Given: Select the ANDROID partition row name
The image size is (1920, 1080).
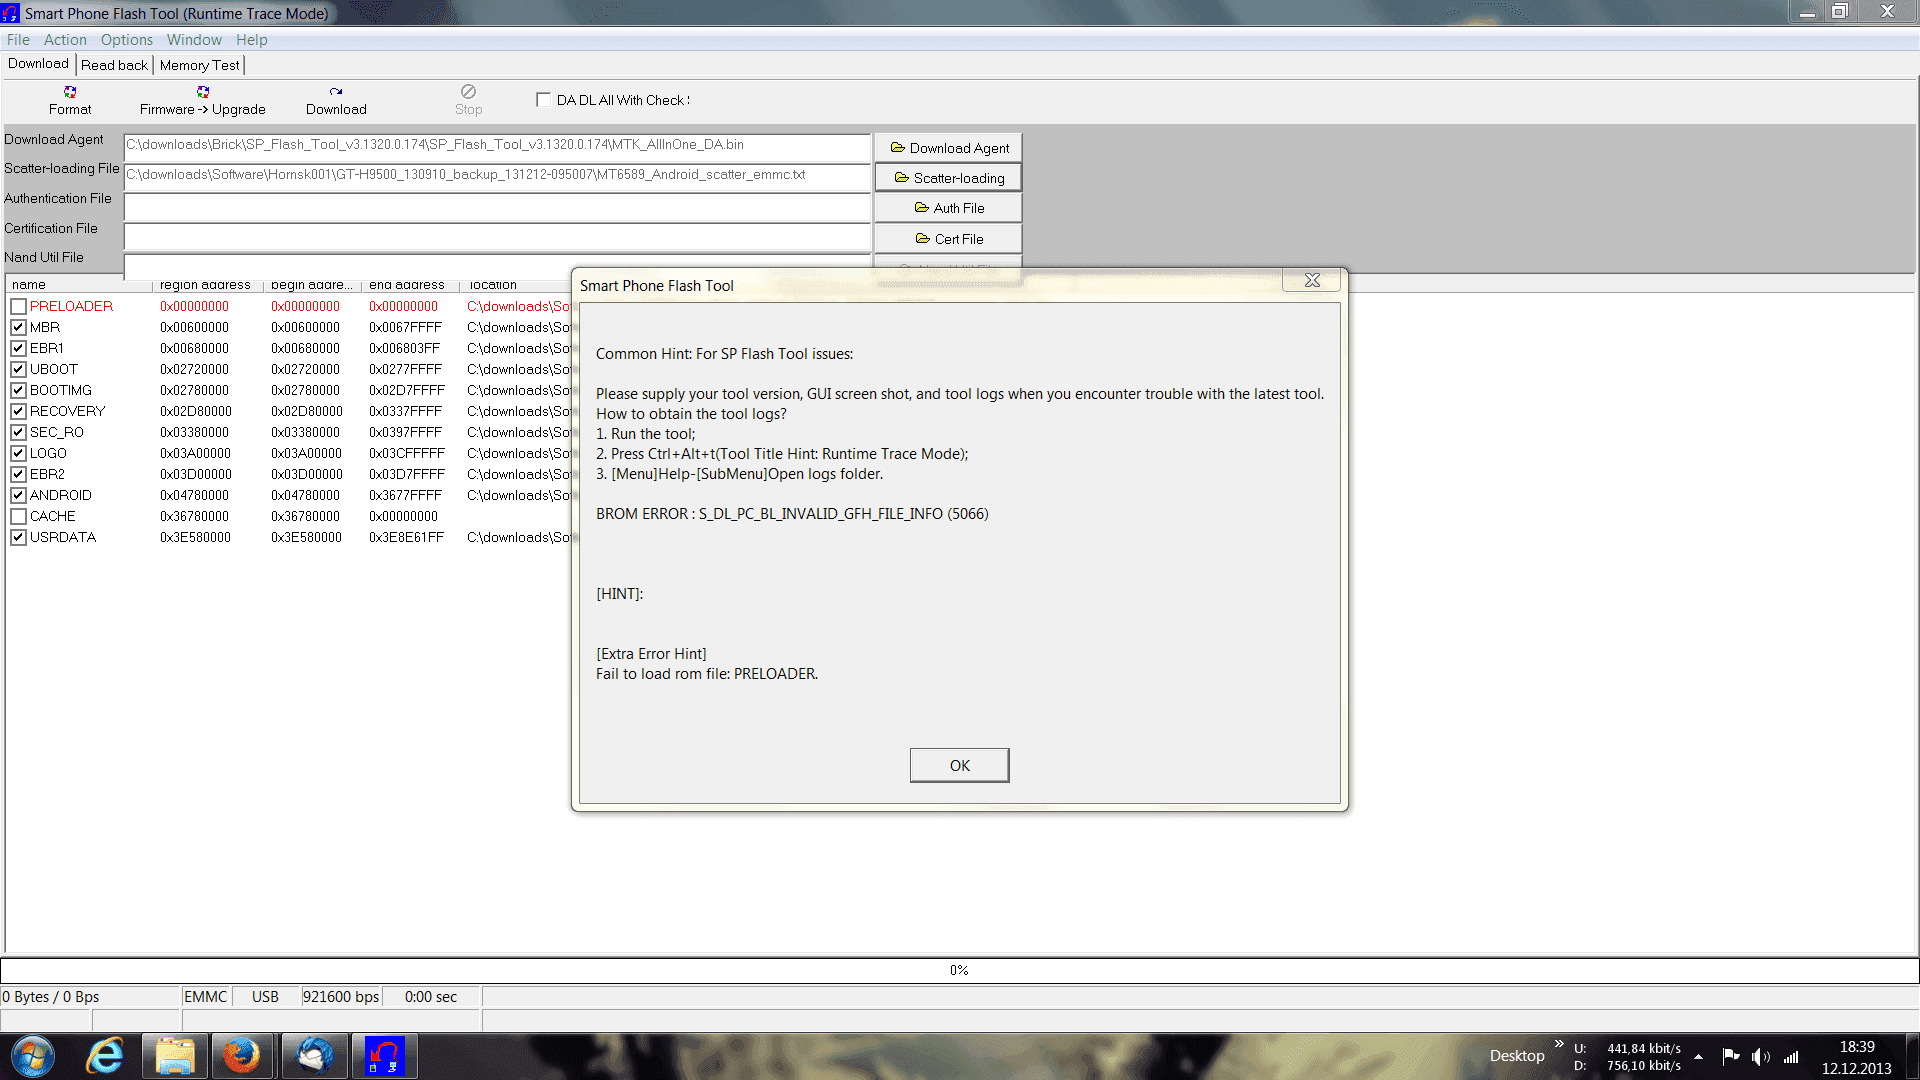Looking at the screenshot, I should [x=60, y=496].
